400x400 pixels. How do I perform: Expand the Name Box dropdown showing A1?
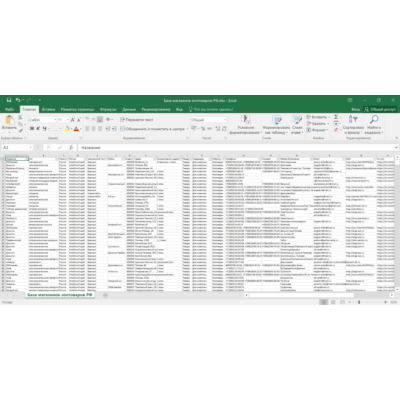[x=30, y=147]
